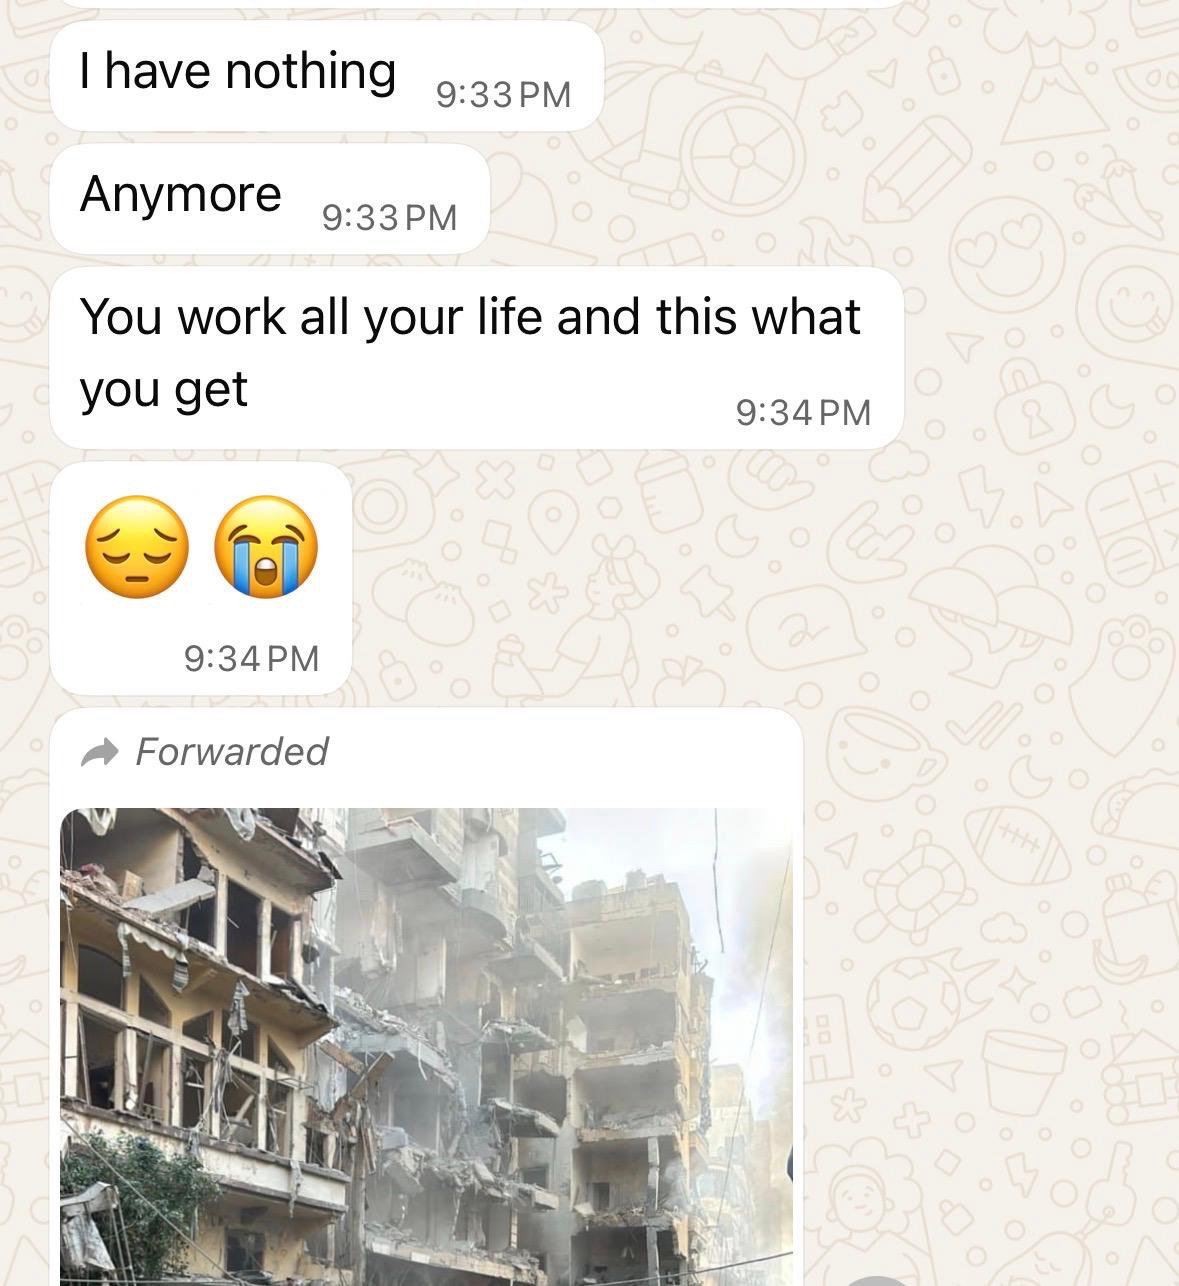Select the "I have nothing" message

(x=326, y=76)
